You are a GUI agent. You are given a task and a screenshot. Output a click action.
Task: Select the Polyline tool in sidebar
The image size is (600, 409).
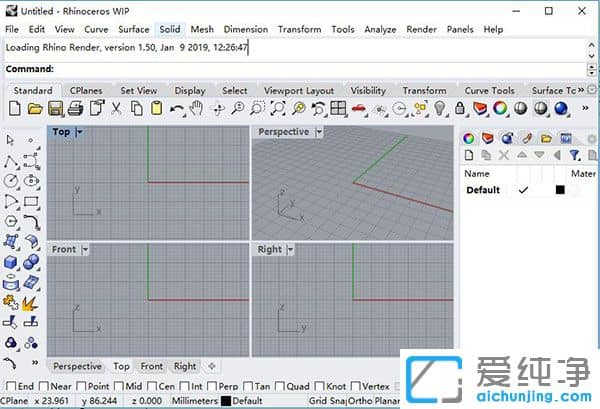[x=11, y=162]
